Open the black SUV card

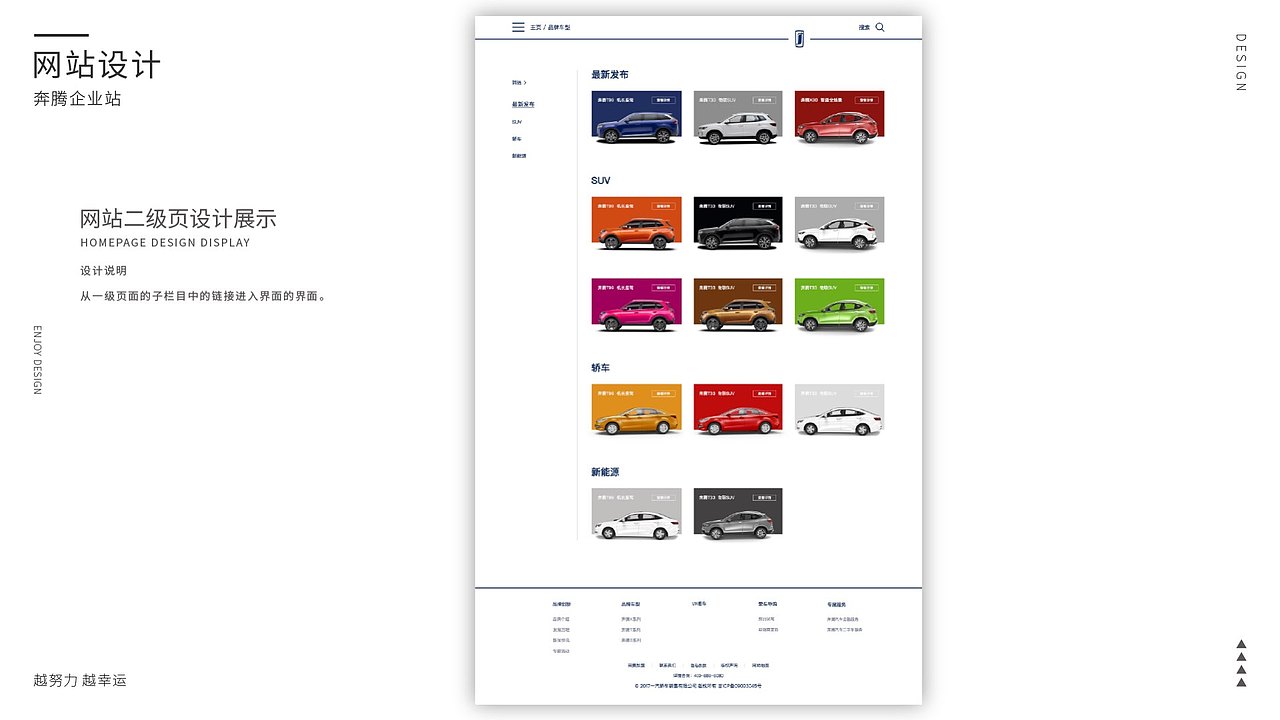point(738,224)
